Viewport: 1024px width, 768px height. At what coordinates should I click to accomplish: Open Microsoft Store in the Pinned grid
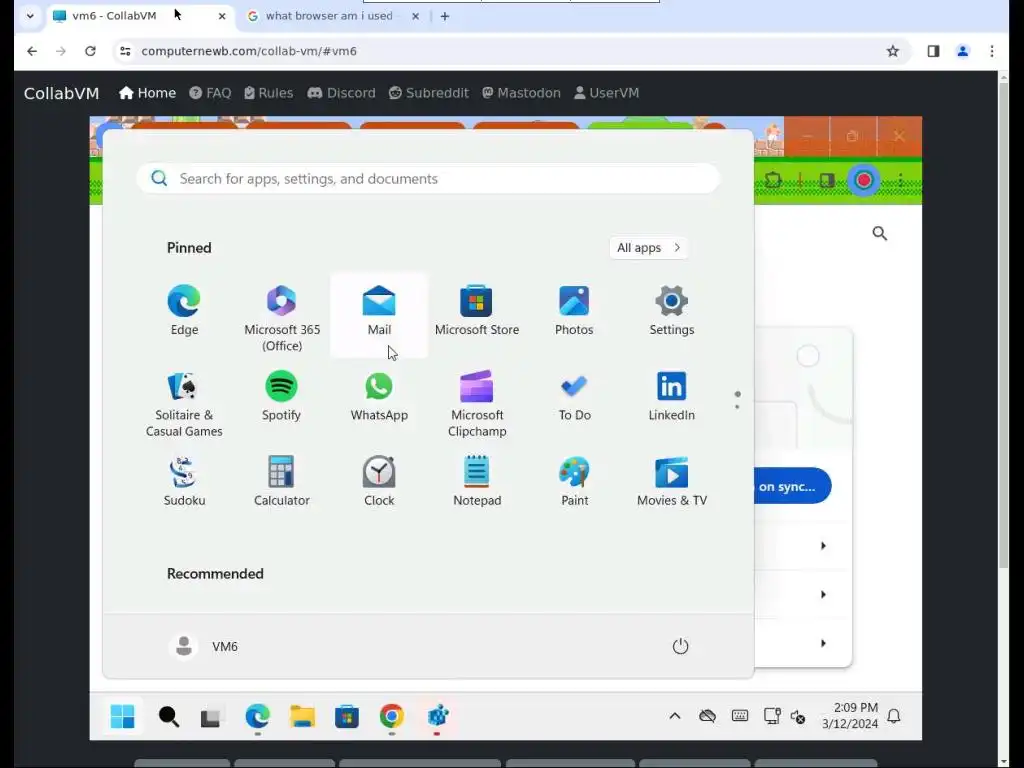[477, 311]
